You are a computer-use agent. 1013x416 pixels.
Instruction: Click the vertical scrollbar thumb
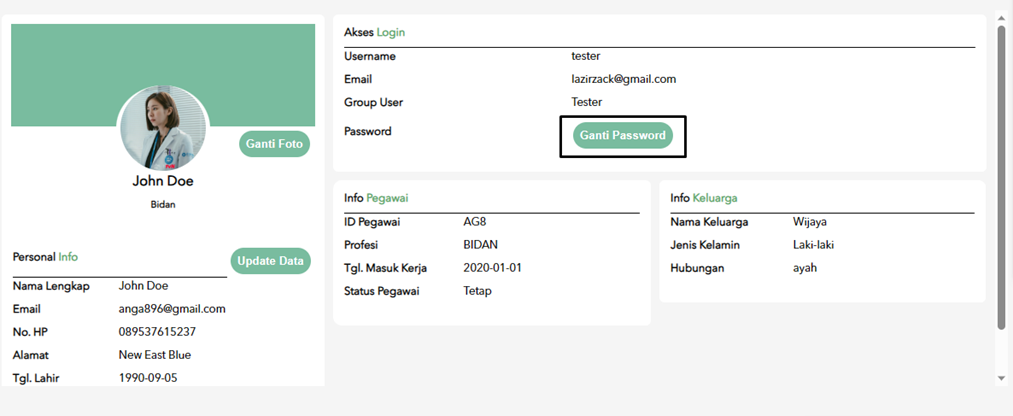click(x=1001, y=178)
